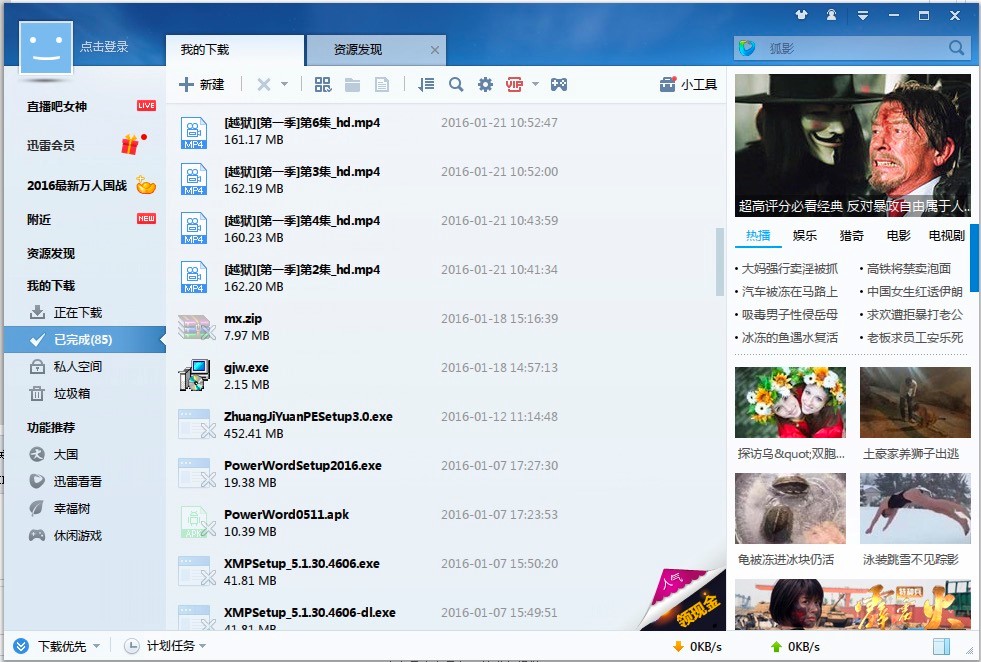Expand the VIP dropdown arrow
This screenshot has width=981, height=662.
coord(535,84)
